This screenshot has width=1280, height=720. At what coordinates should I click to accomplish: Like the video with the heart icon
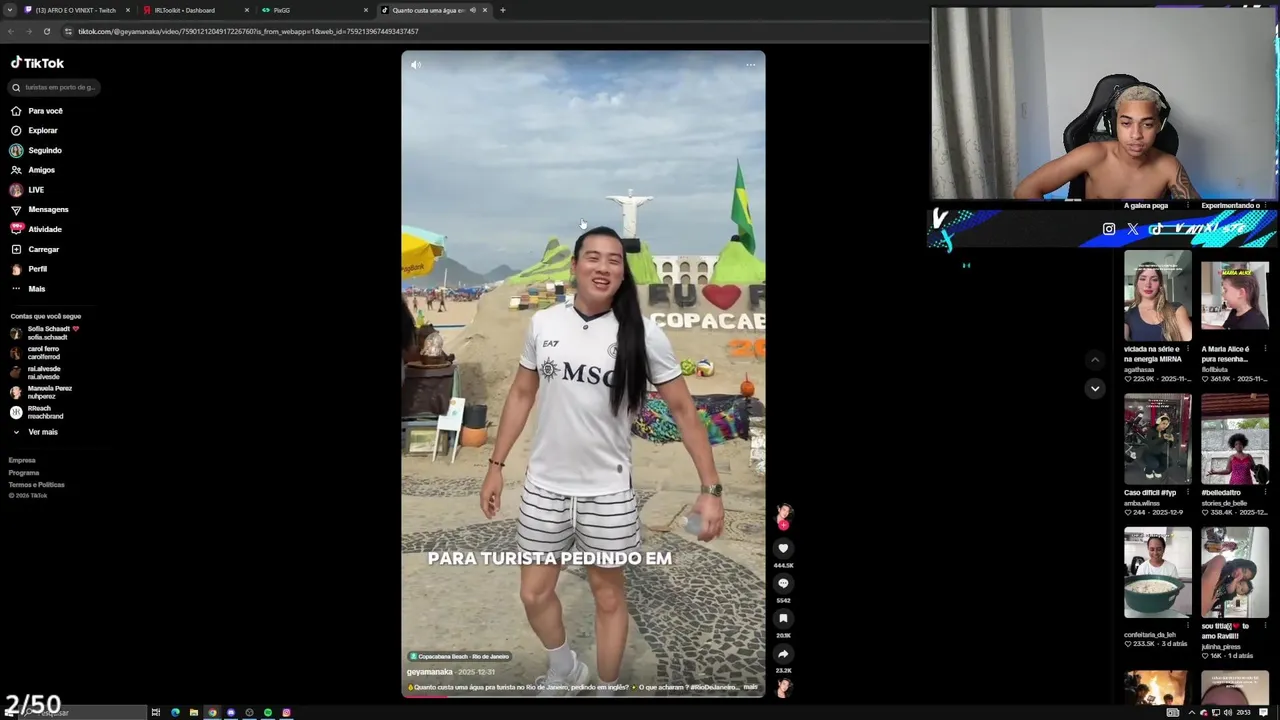click(783, 548)
